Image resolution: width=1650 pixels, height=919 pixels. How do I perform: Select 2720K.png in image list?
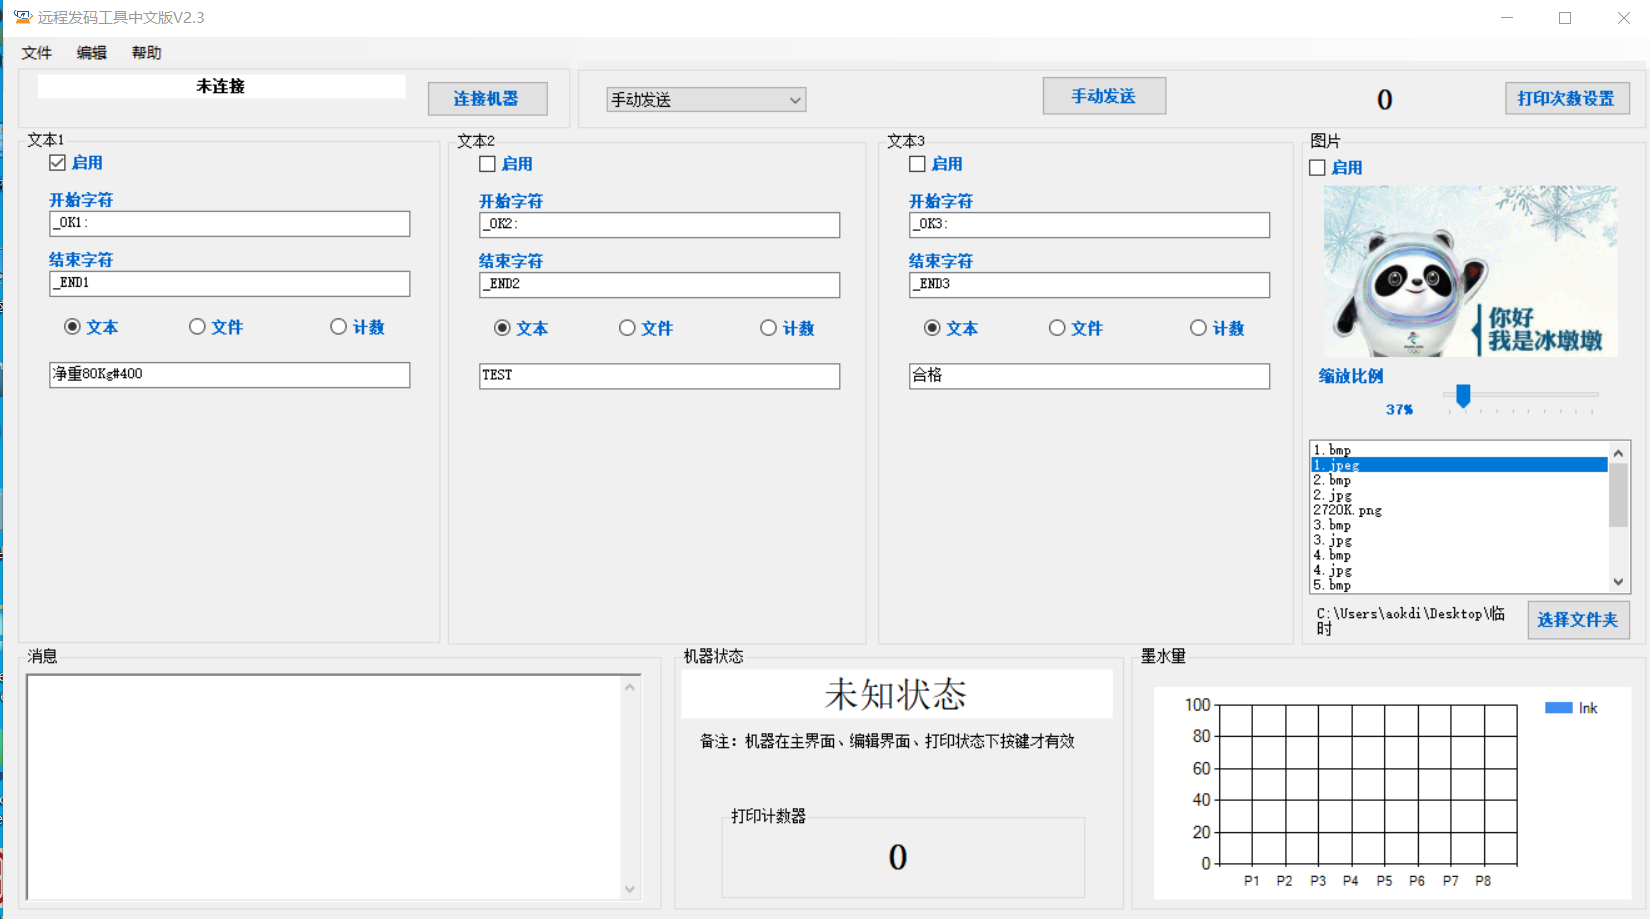(x=1459, y=510)
